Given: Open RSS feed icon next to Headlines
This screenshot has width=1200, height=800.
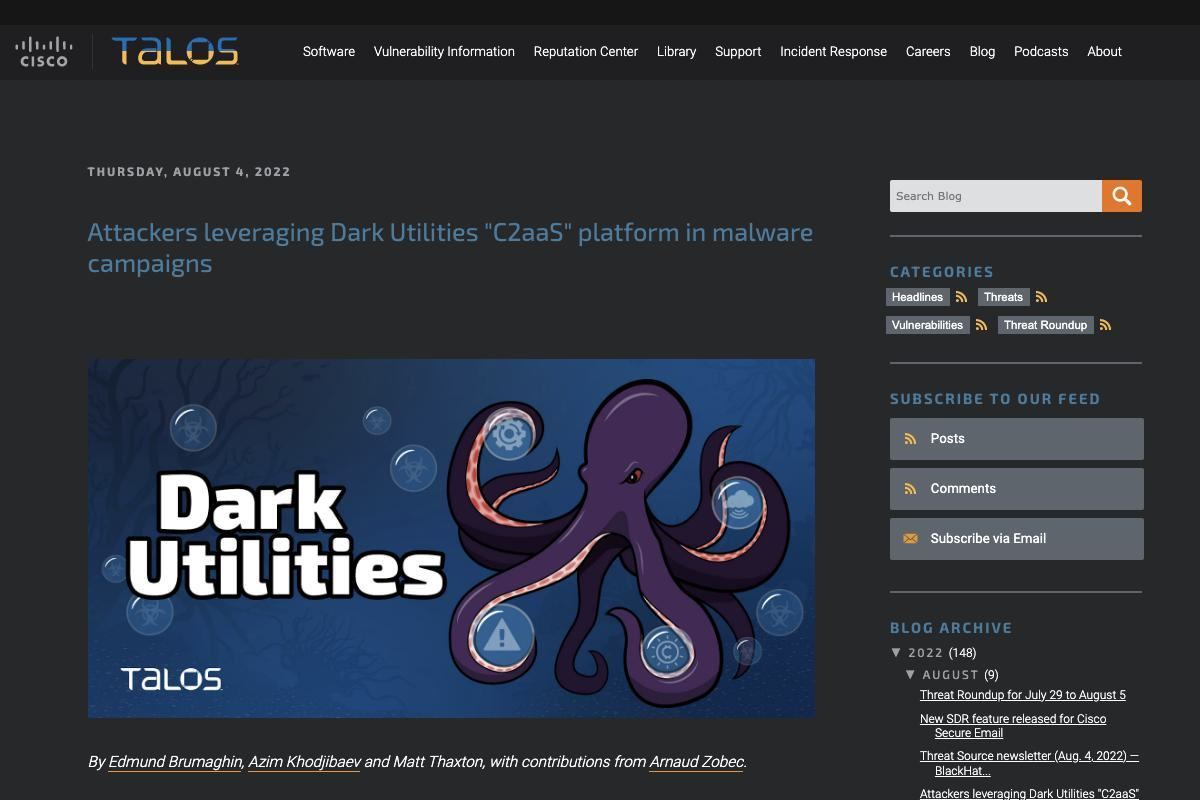Looking at the screenshot, I should pyautogui.click(x=961, y=297).
